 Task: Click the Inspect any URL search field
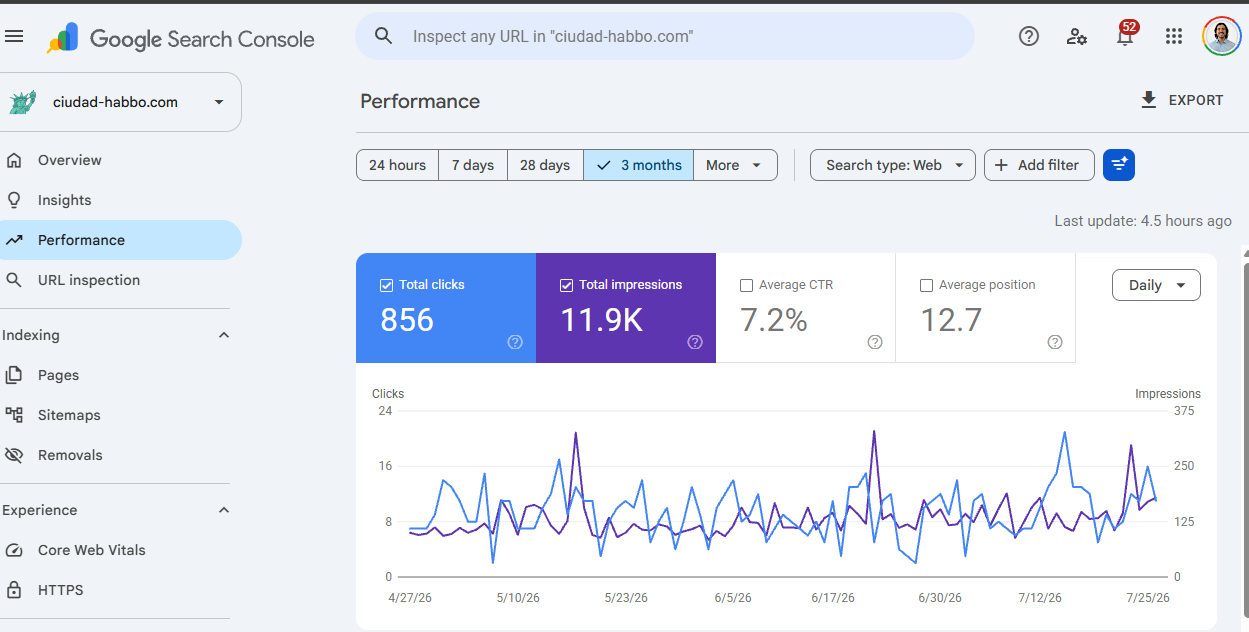[665, 36]
